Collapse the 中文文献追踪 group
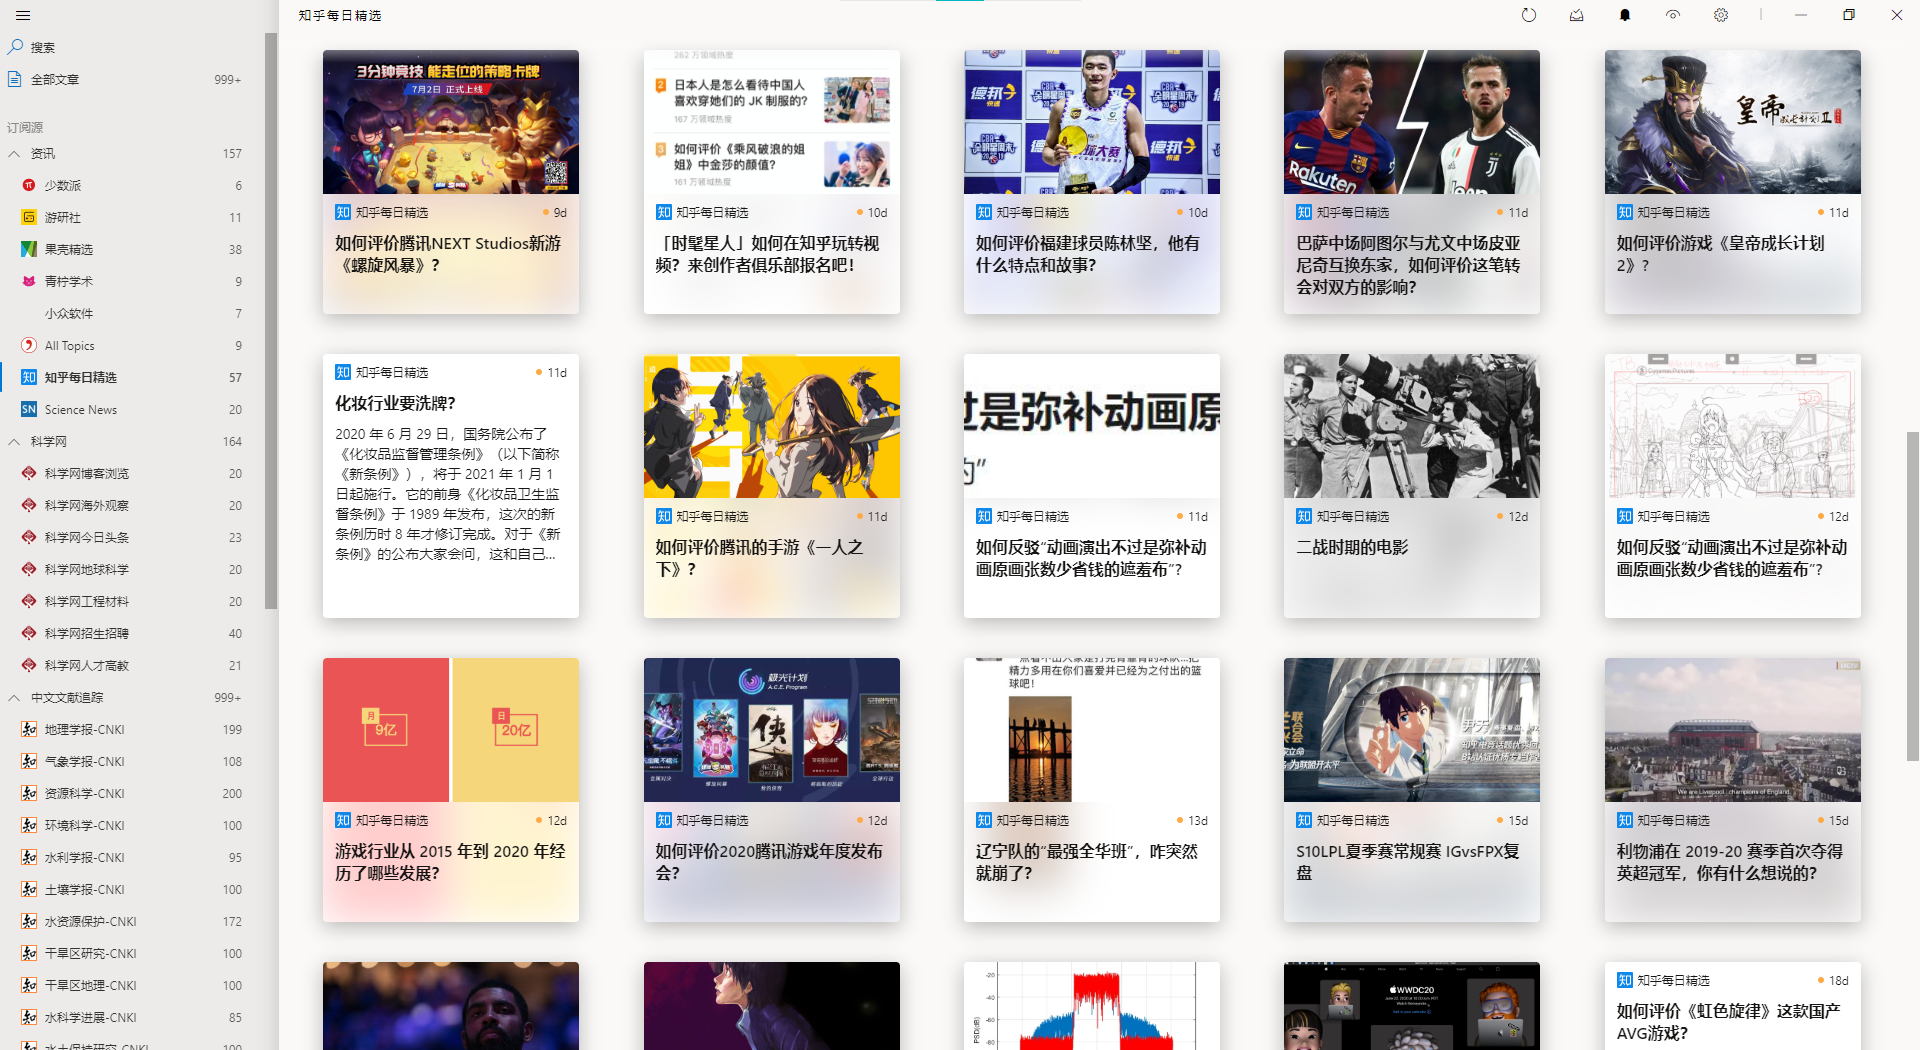Screen dimensions: 1920x1050 pyautogui.click(x=14, y=697)
